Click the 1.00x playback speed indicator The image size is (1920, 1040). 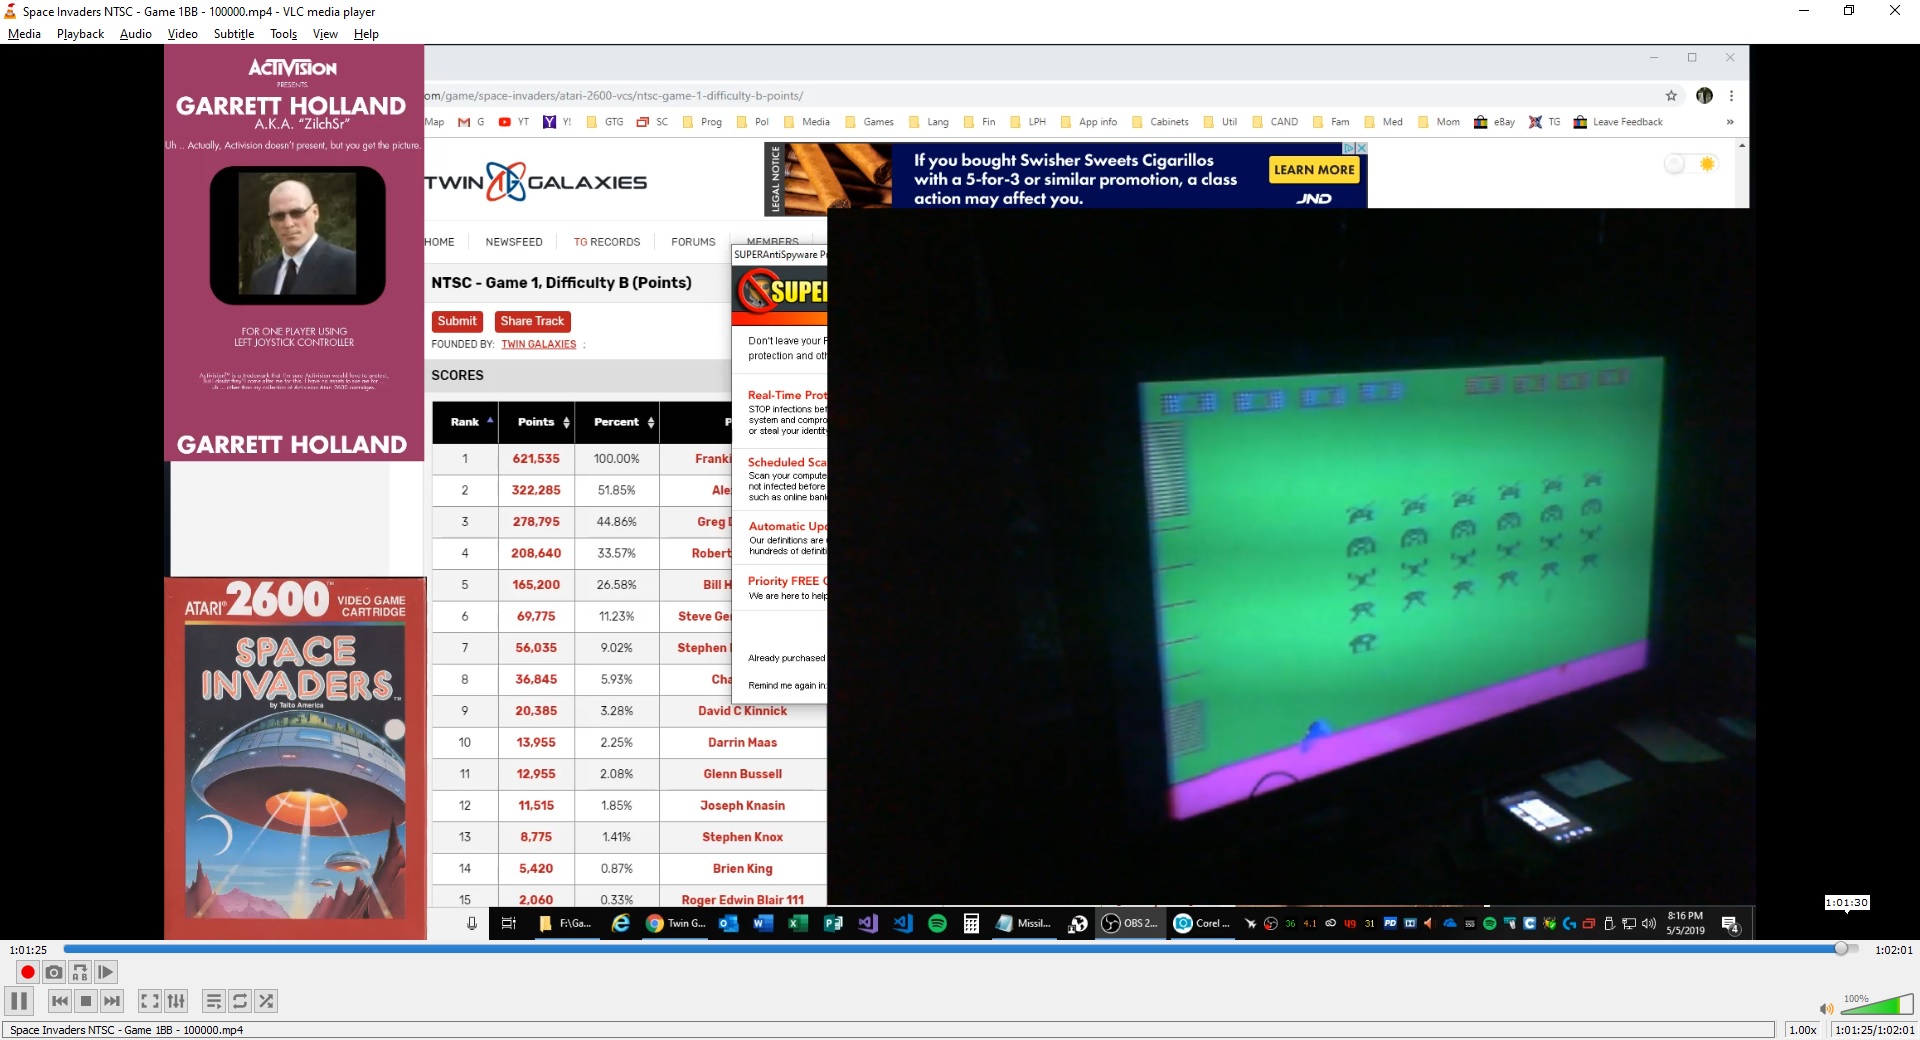point(1802,1030)
